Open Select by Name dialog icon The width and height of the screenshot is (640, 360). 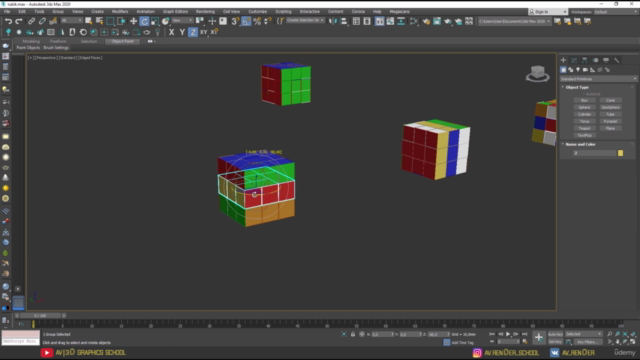pyautogui.click(x=99, y=21)
